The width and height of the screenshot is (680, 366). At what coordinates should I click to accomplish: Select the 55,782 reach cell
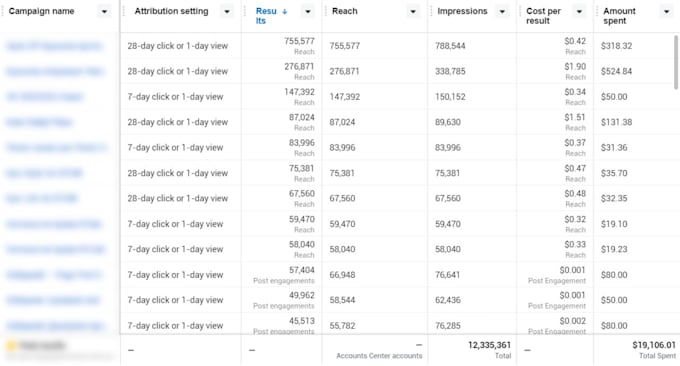342,326
